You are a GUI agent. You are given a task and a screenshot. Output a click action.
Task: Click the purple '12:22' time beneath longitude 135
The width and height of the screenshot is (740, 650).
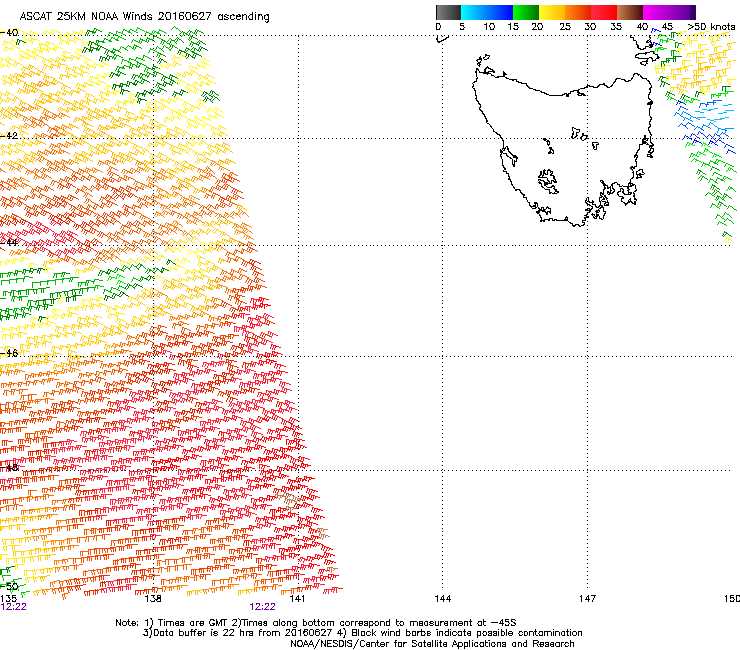(x=13, y=607)
